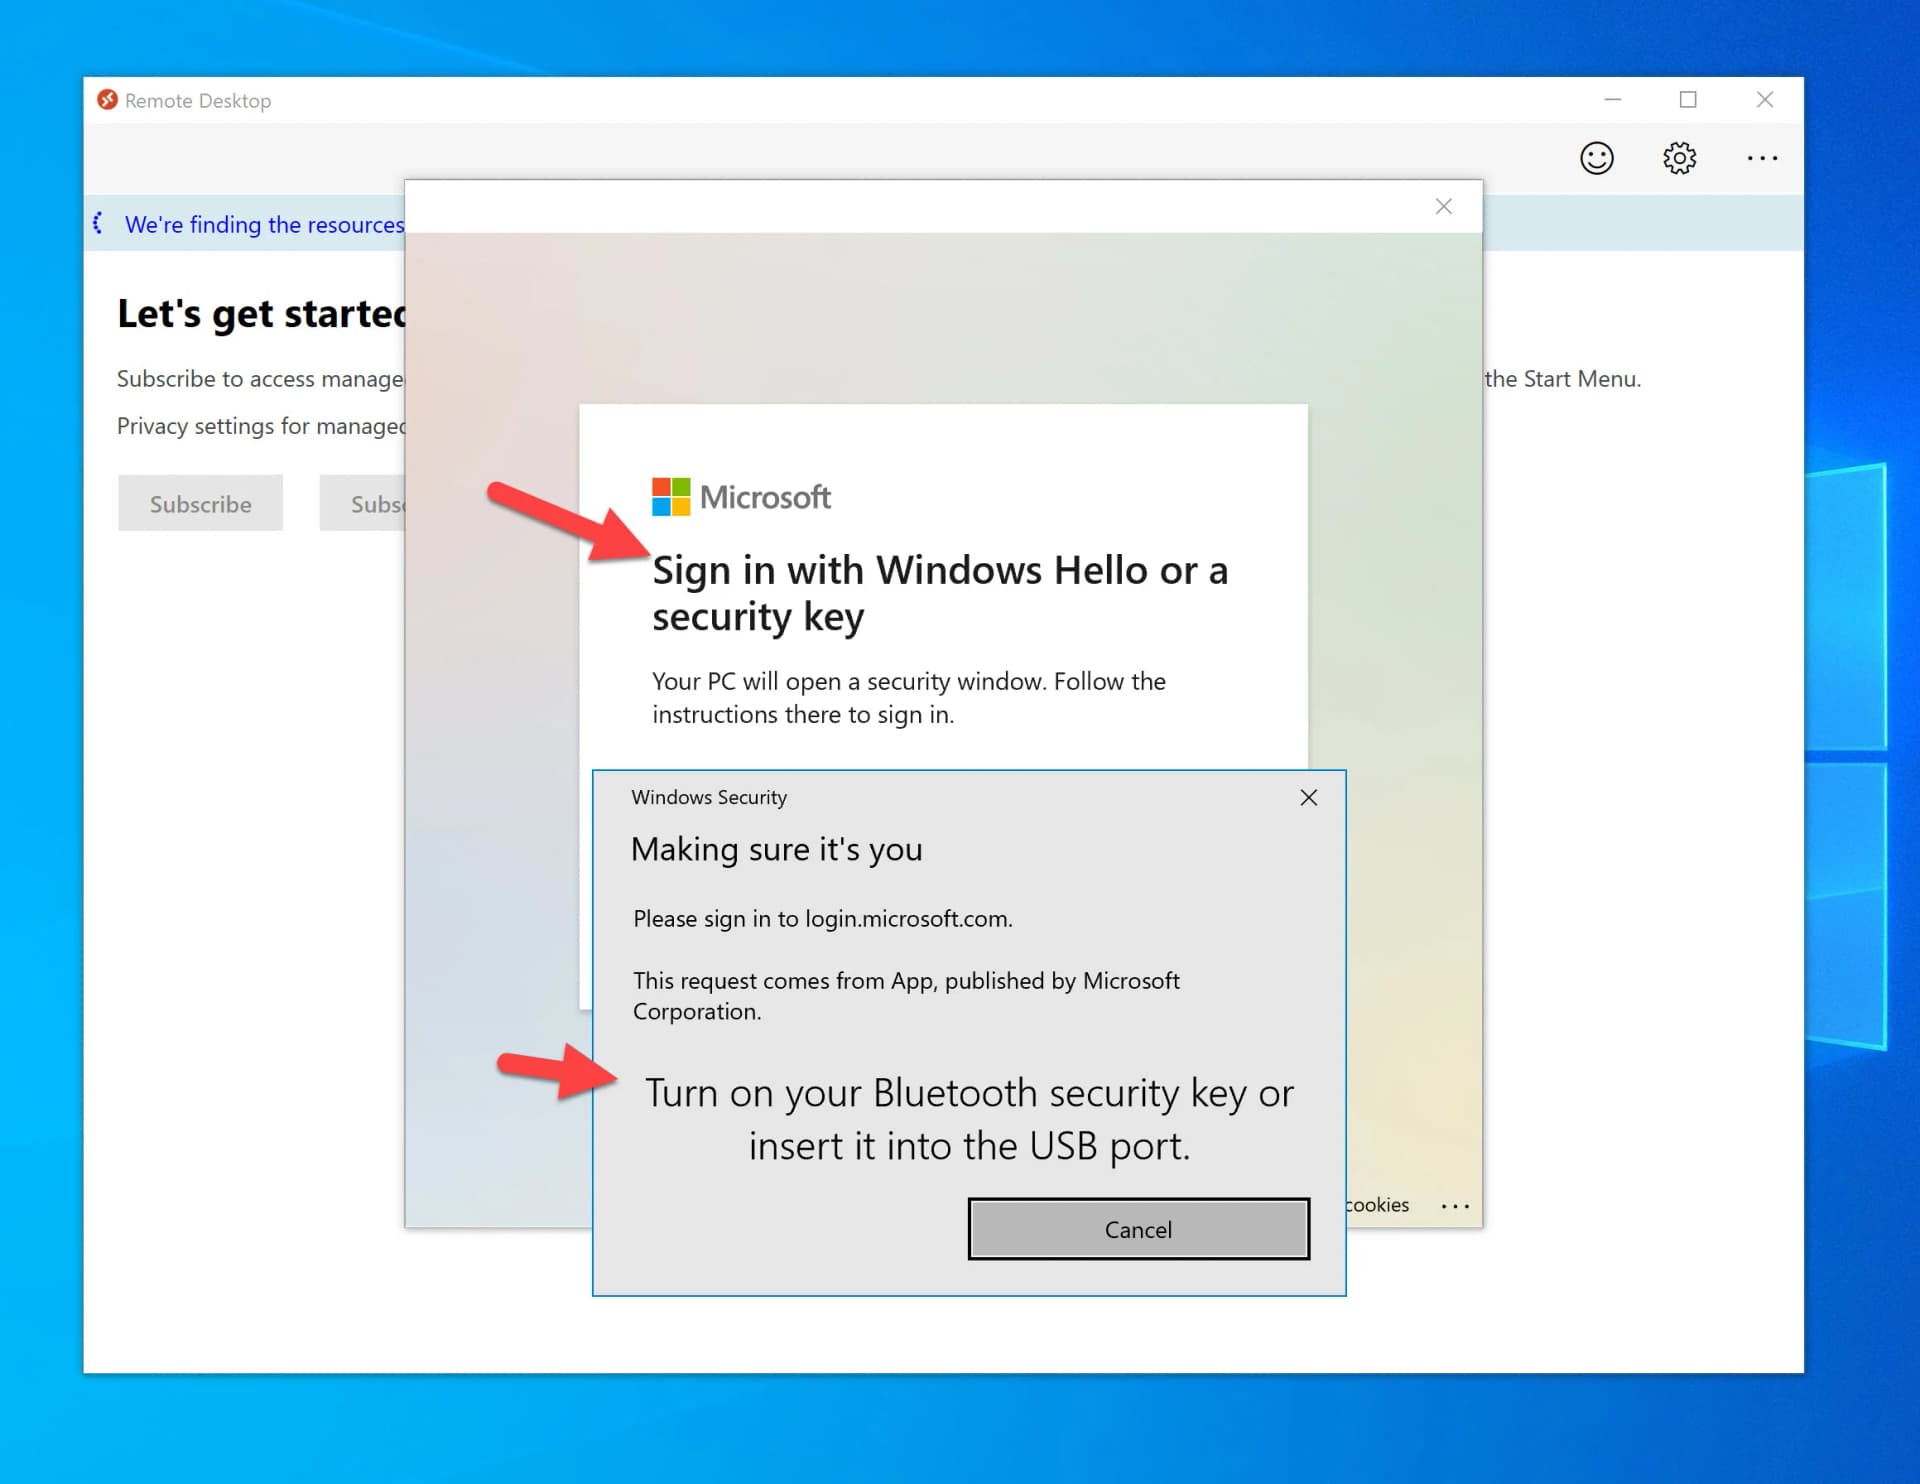
Task: Cancel the security key request
Action: pos(1138,1229)
